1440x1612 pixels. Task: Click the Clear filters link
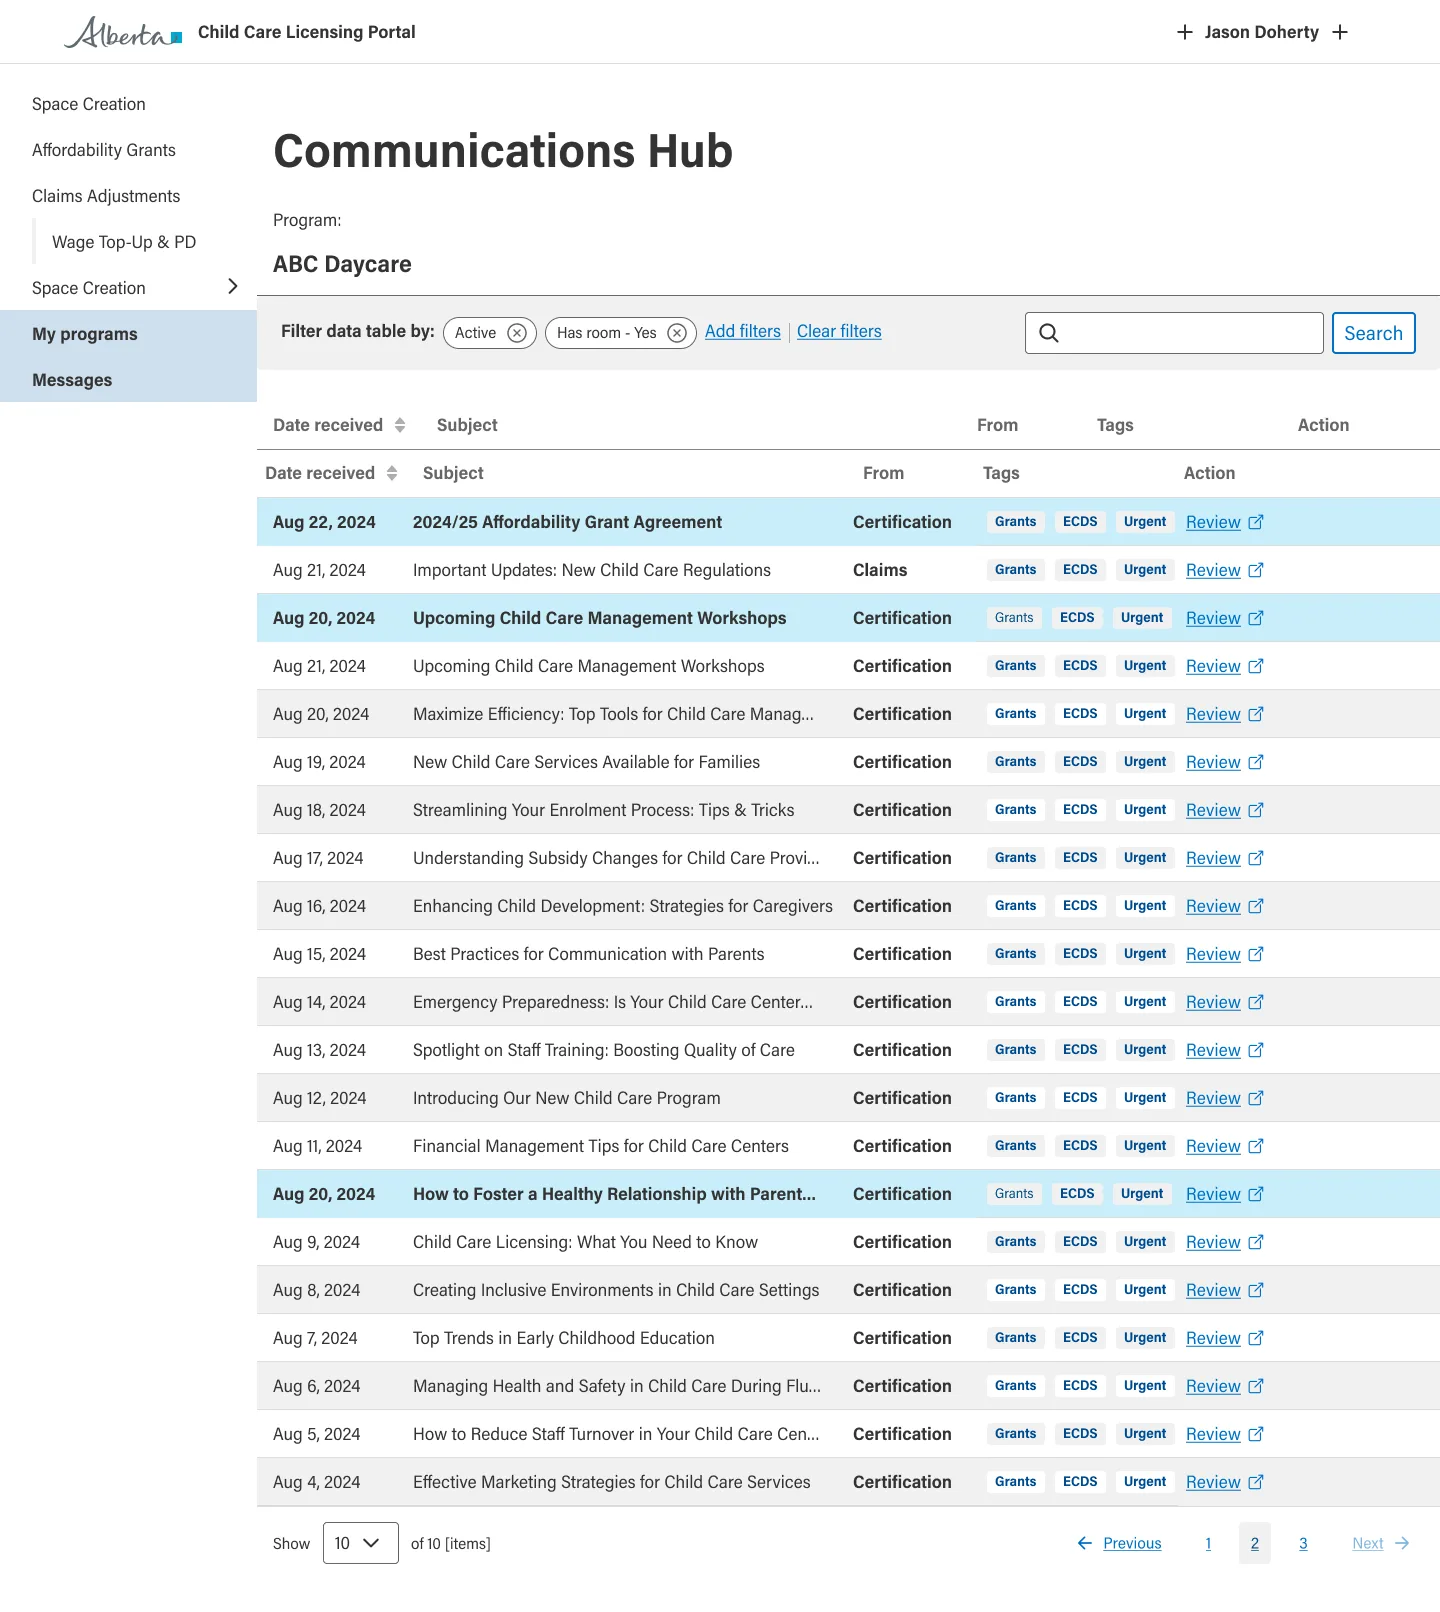click(x=839, y=331)
